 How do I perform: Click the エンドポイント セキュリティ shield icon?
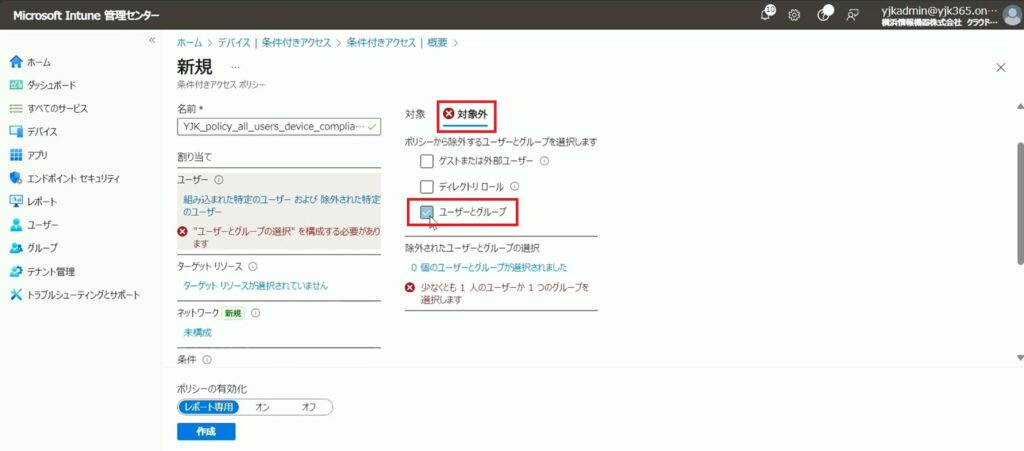(16, 178)
